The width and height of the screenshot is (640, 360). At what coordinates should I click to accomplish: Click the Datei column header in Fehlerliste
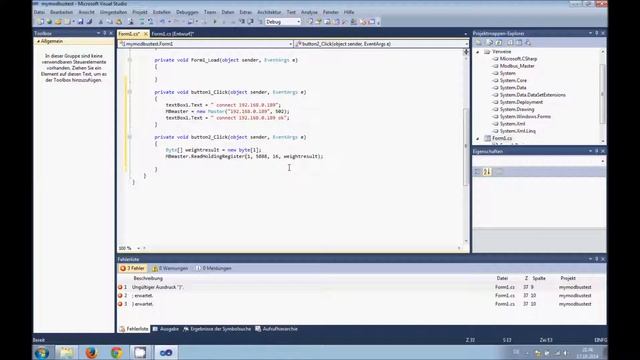click(502, 278)
